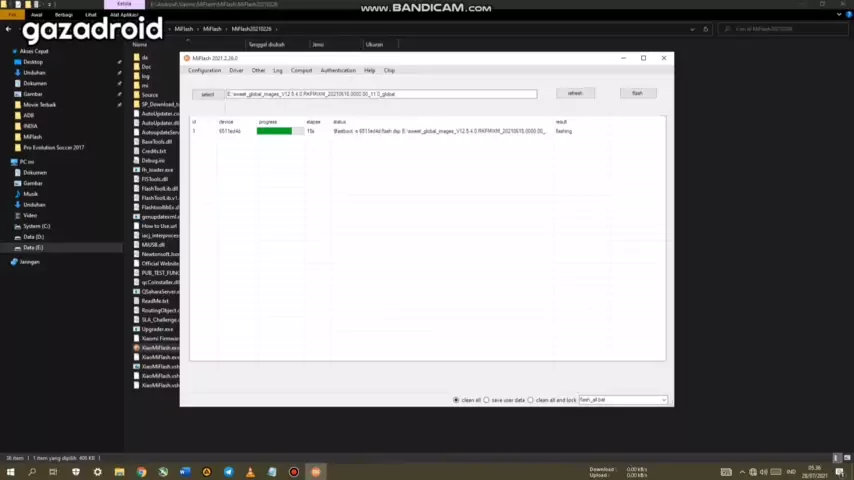Open the Configuration menu

204,70
